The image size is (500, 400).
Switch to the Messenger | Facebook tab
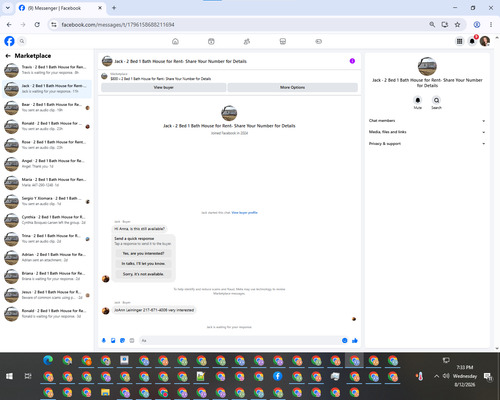(61, 8)
